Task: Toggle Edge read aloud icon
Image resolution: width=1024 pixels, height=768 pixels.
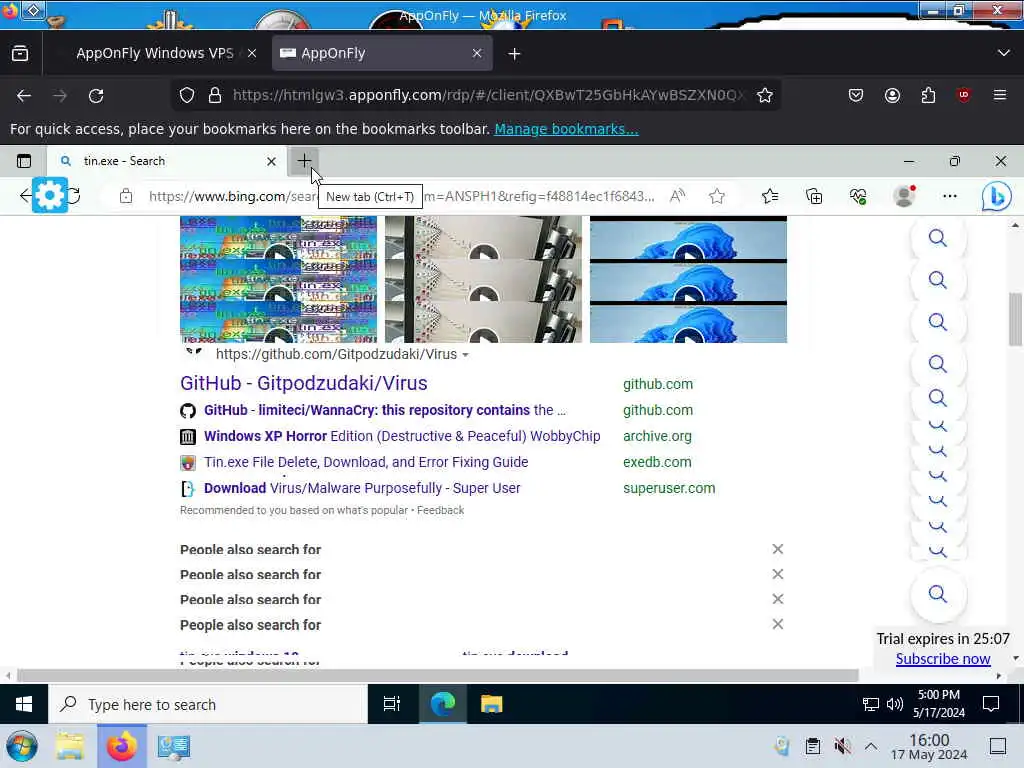Action: [677, 196]
